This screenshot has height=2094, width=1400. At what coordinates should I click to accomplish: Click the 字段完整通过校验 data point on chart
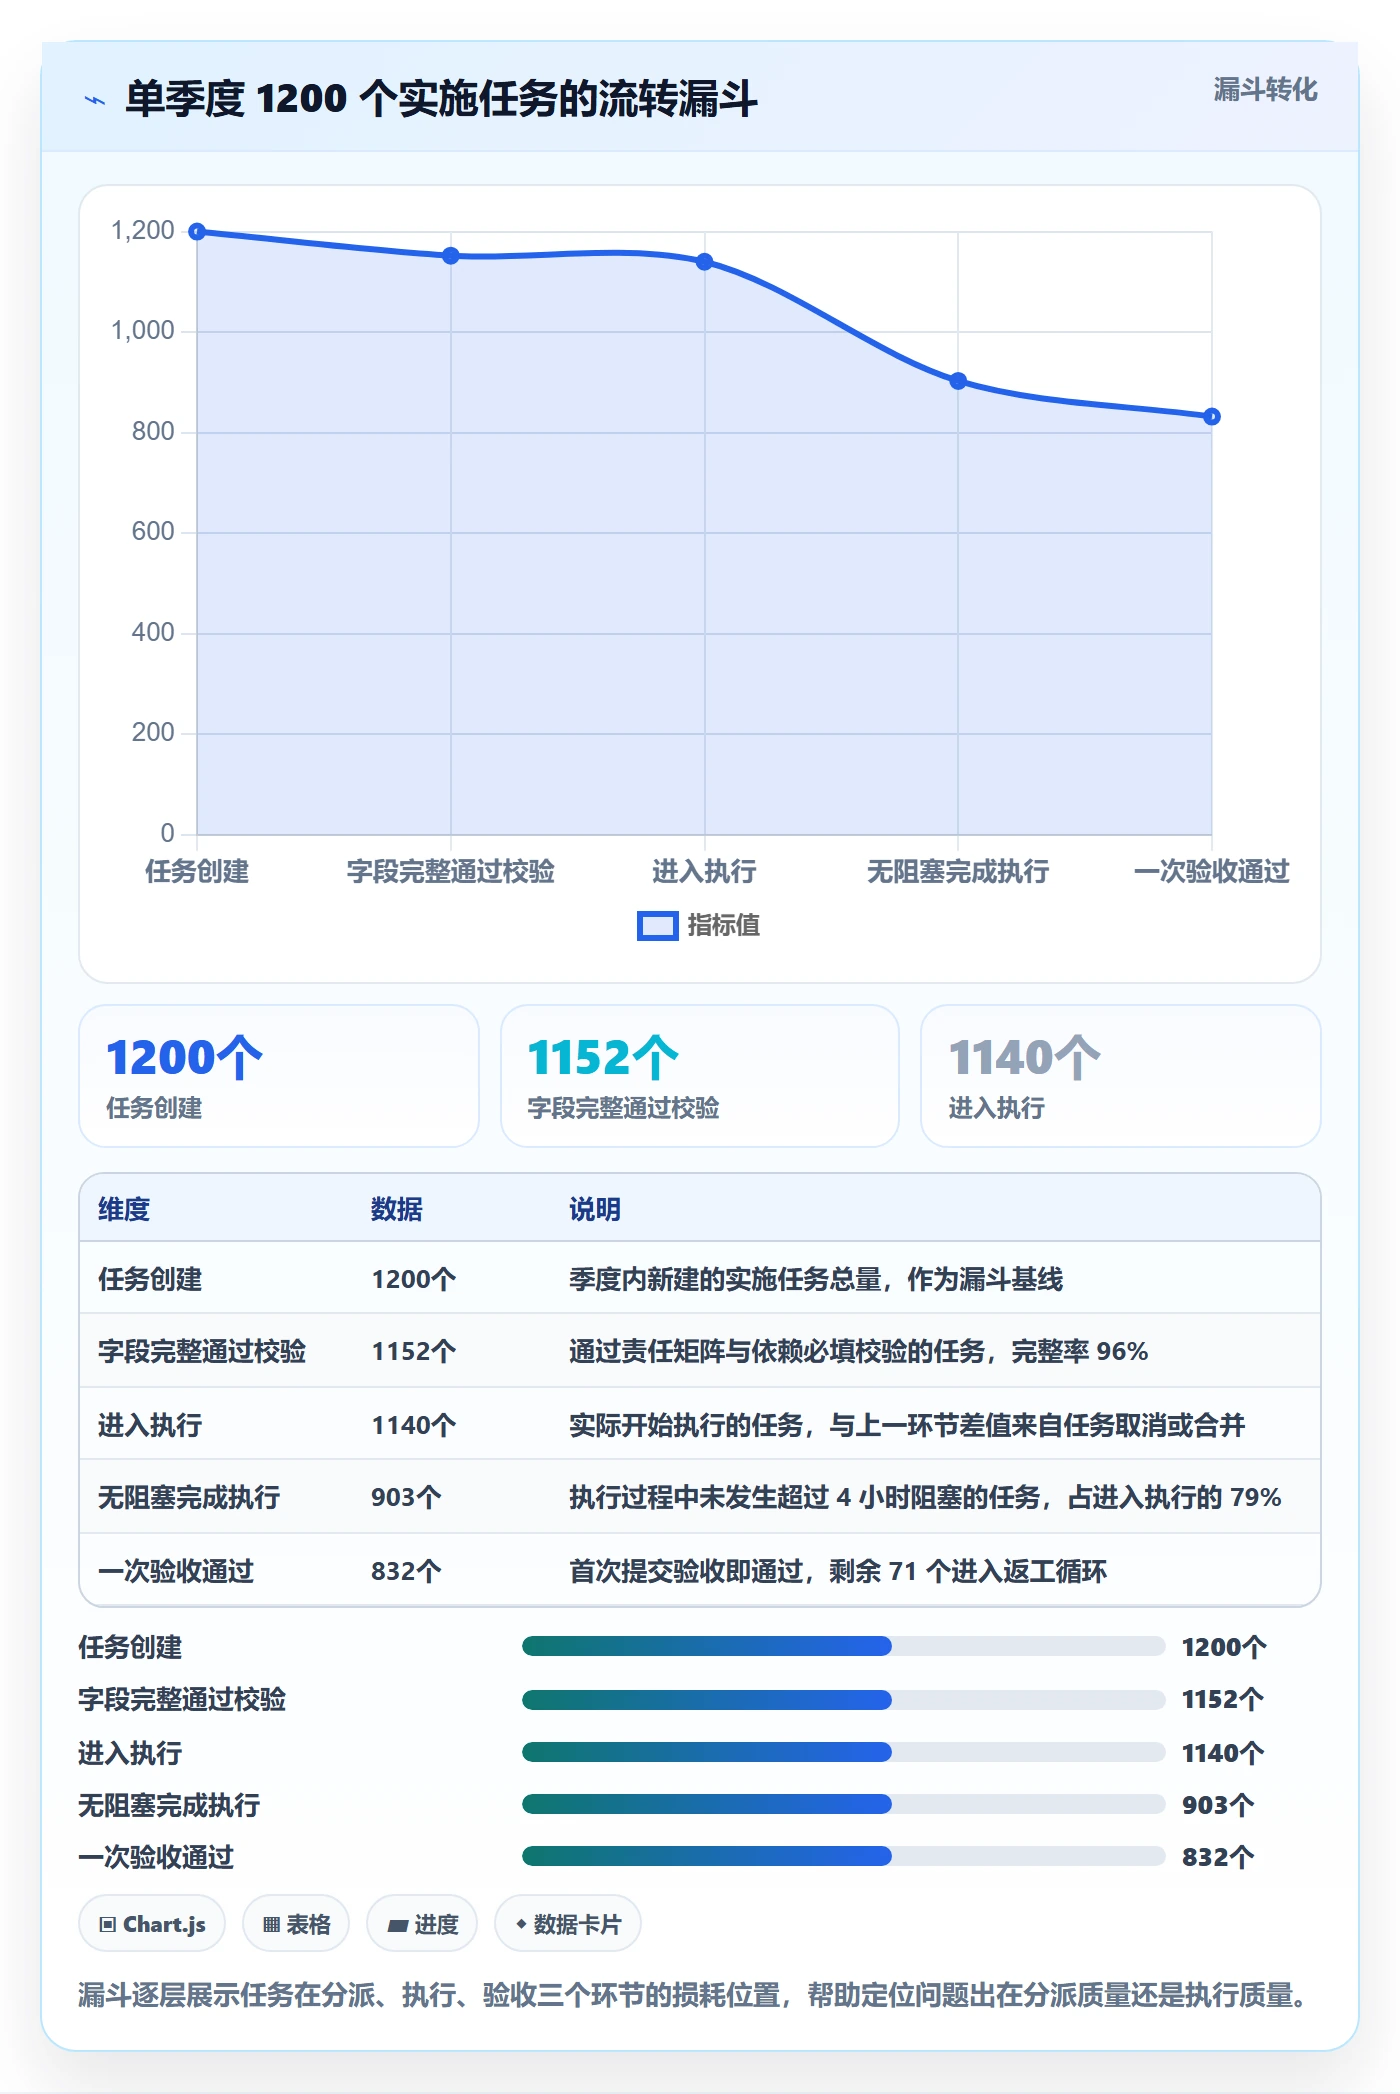[451, 256]
